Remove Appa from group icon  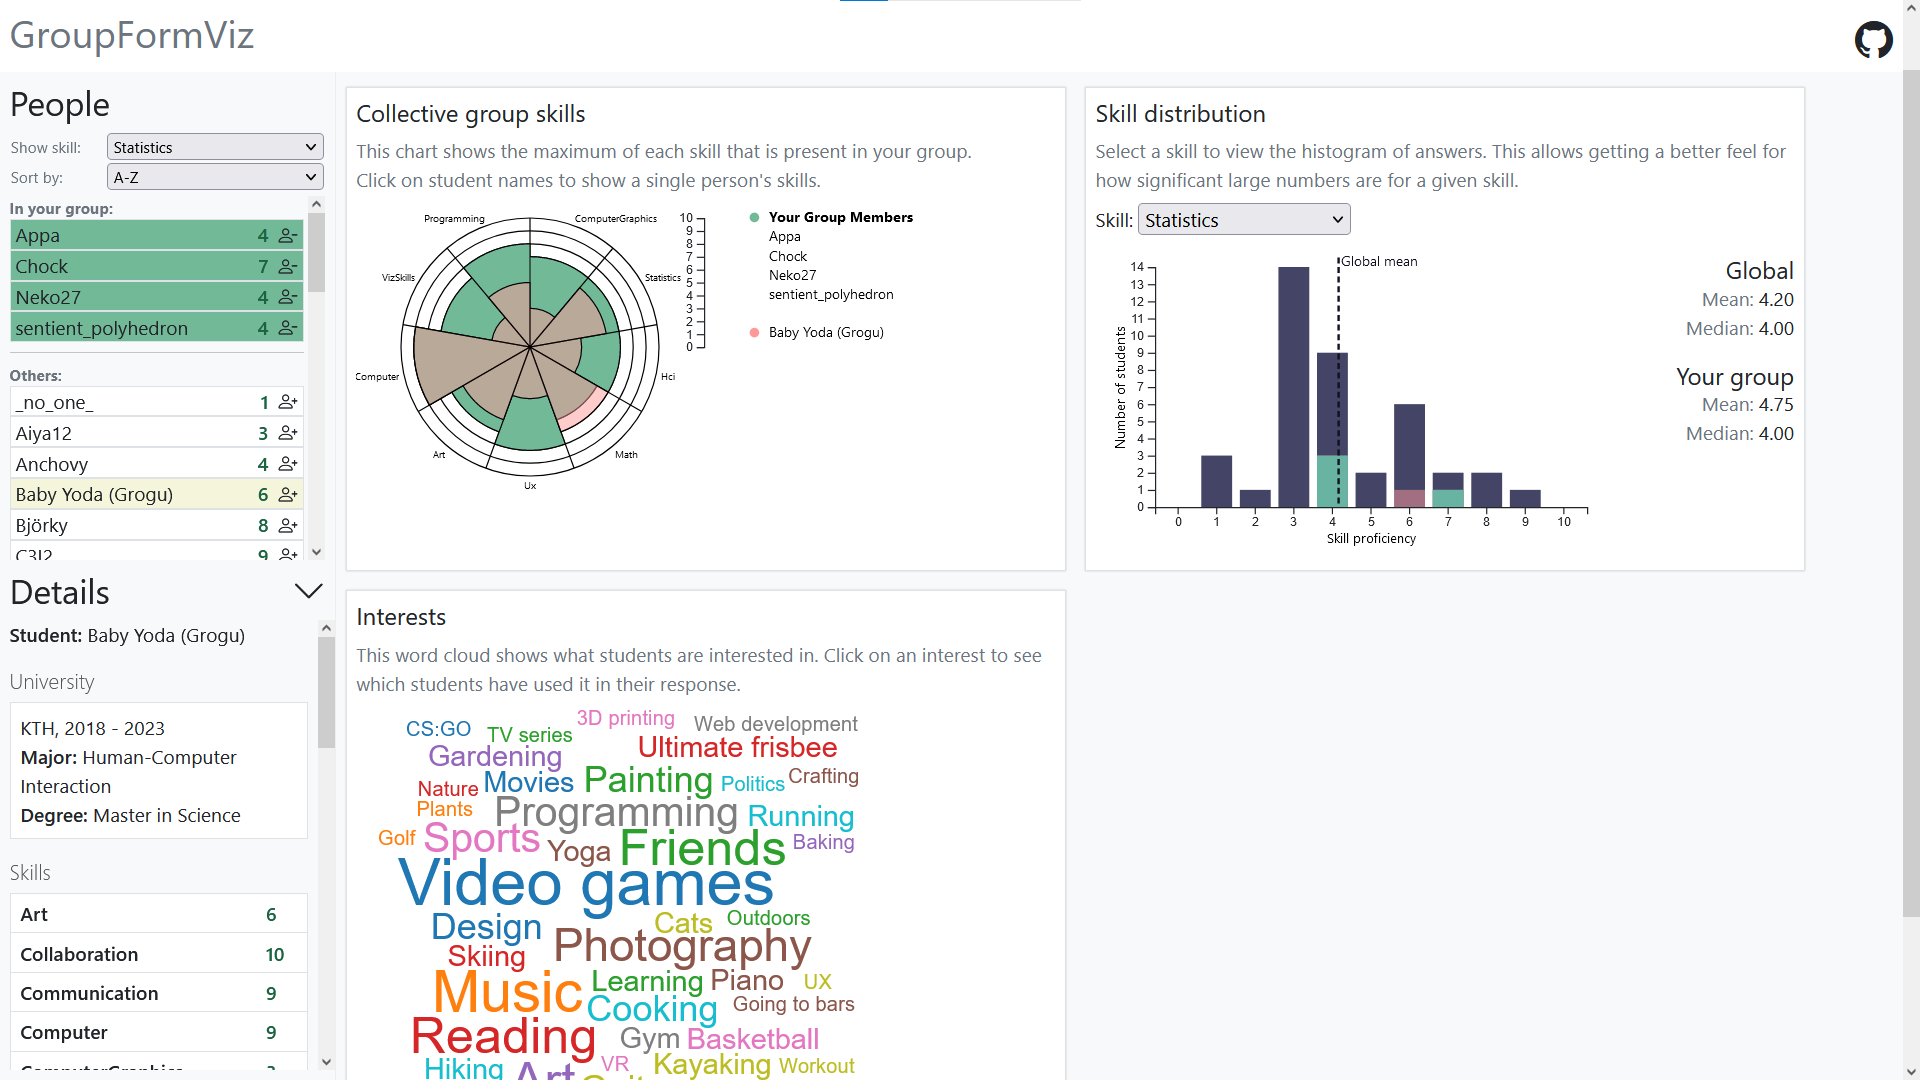pos(288,236)
